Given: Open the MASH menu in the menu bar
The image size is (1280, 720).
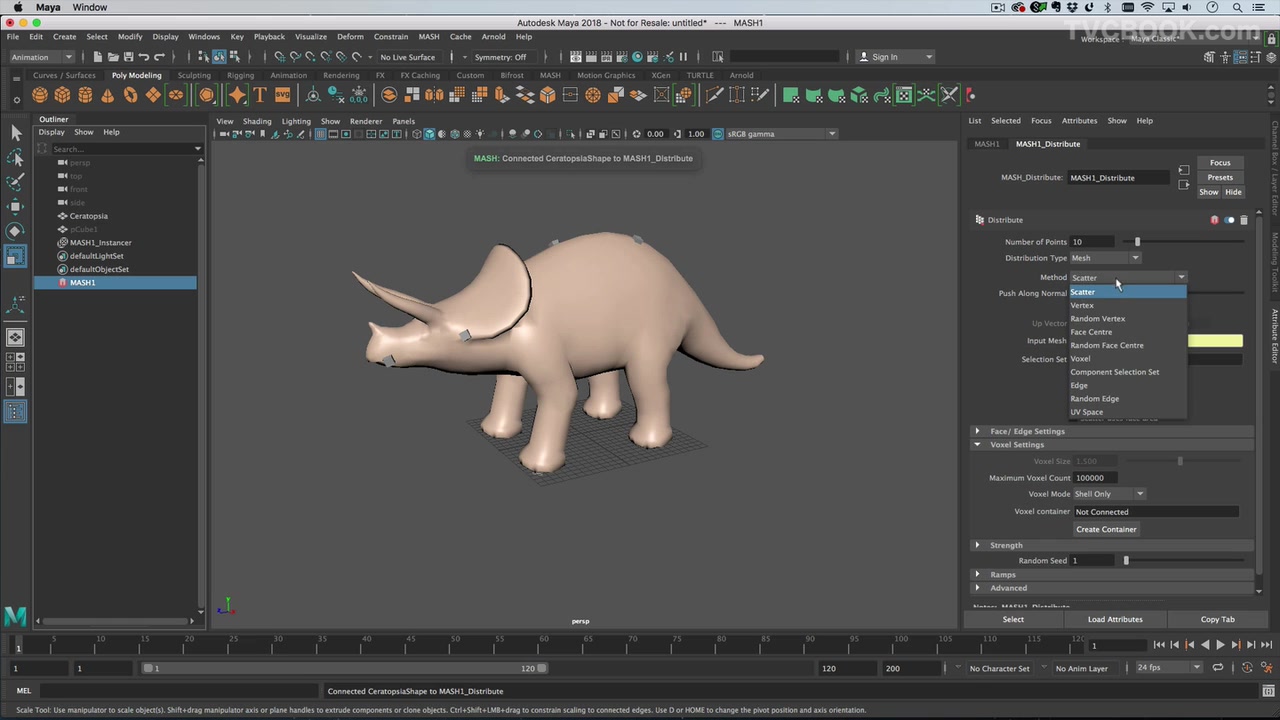Looking at the screenshot, I should pyautogui.click(x=429, y=37).
